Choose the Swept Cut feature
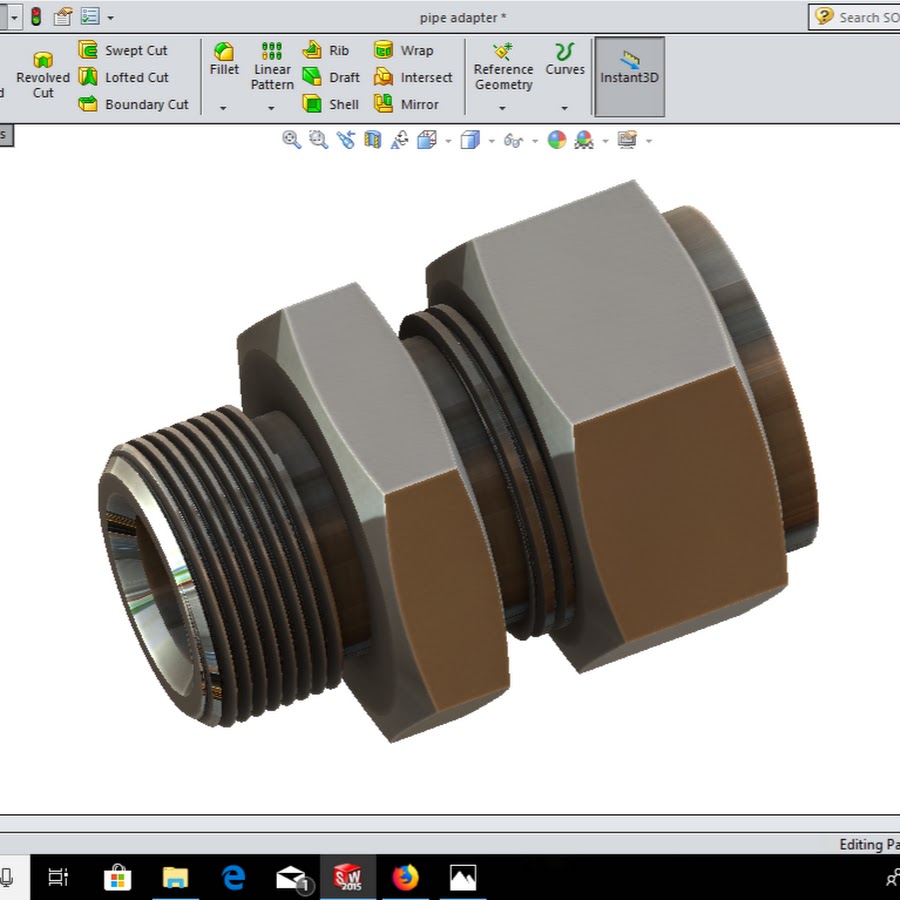The height and width of the screenshot is (900, 900). tap(123, 50)
